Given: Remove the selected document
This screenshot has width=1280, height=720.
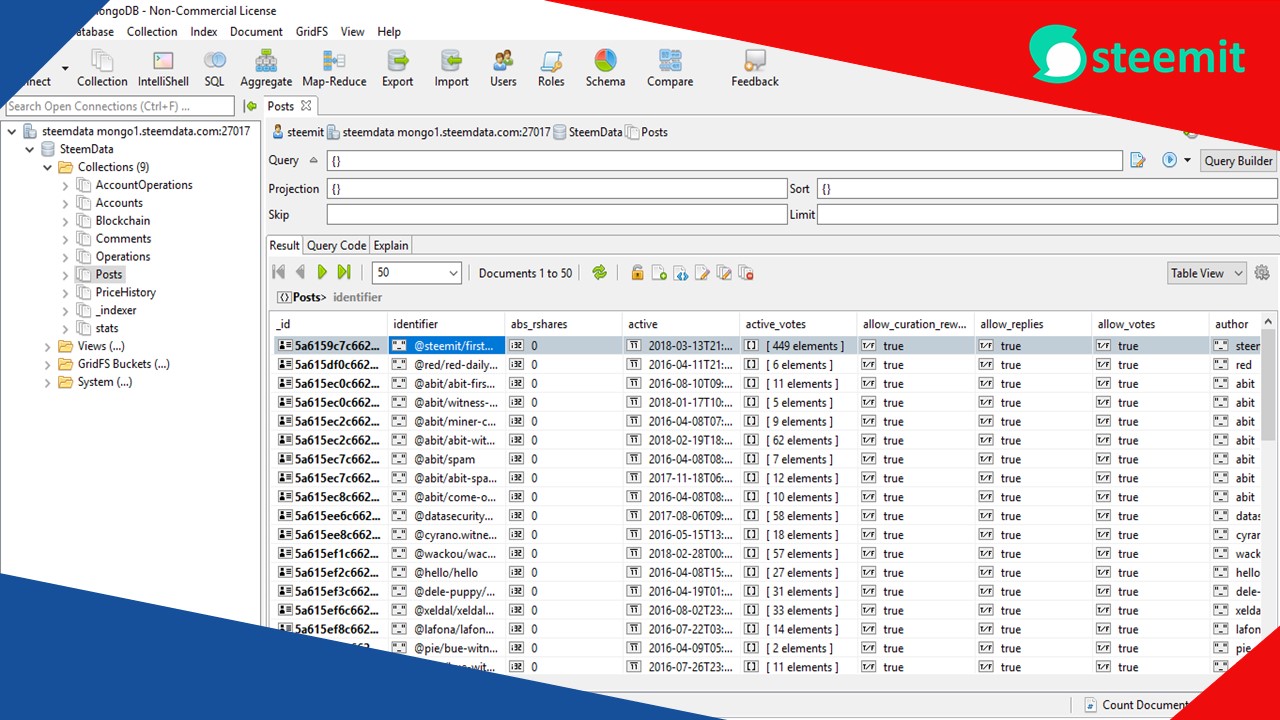Looking at the screenshot, I should (x=745, y=272).
